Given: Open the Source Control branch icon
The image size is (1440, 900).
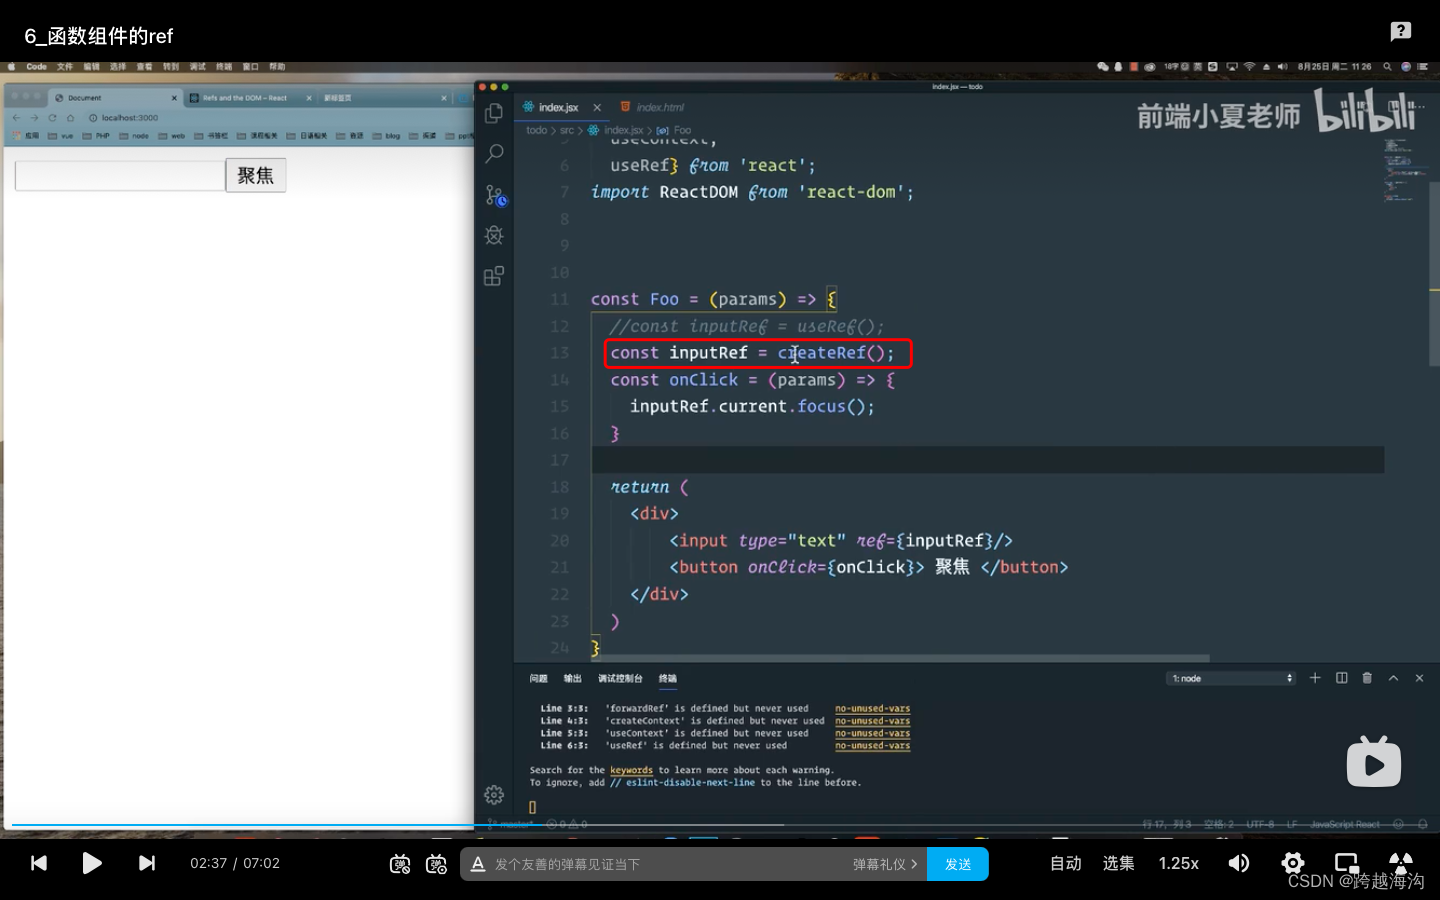Looking at the screenshot, I should pos(495,195).
